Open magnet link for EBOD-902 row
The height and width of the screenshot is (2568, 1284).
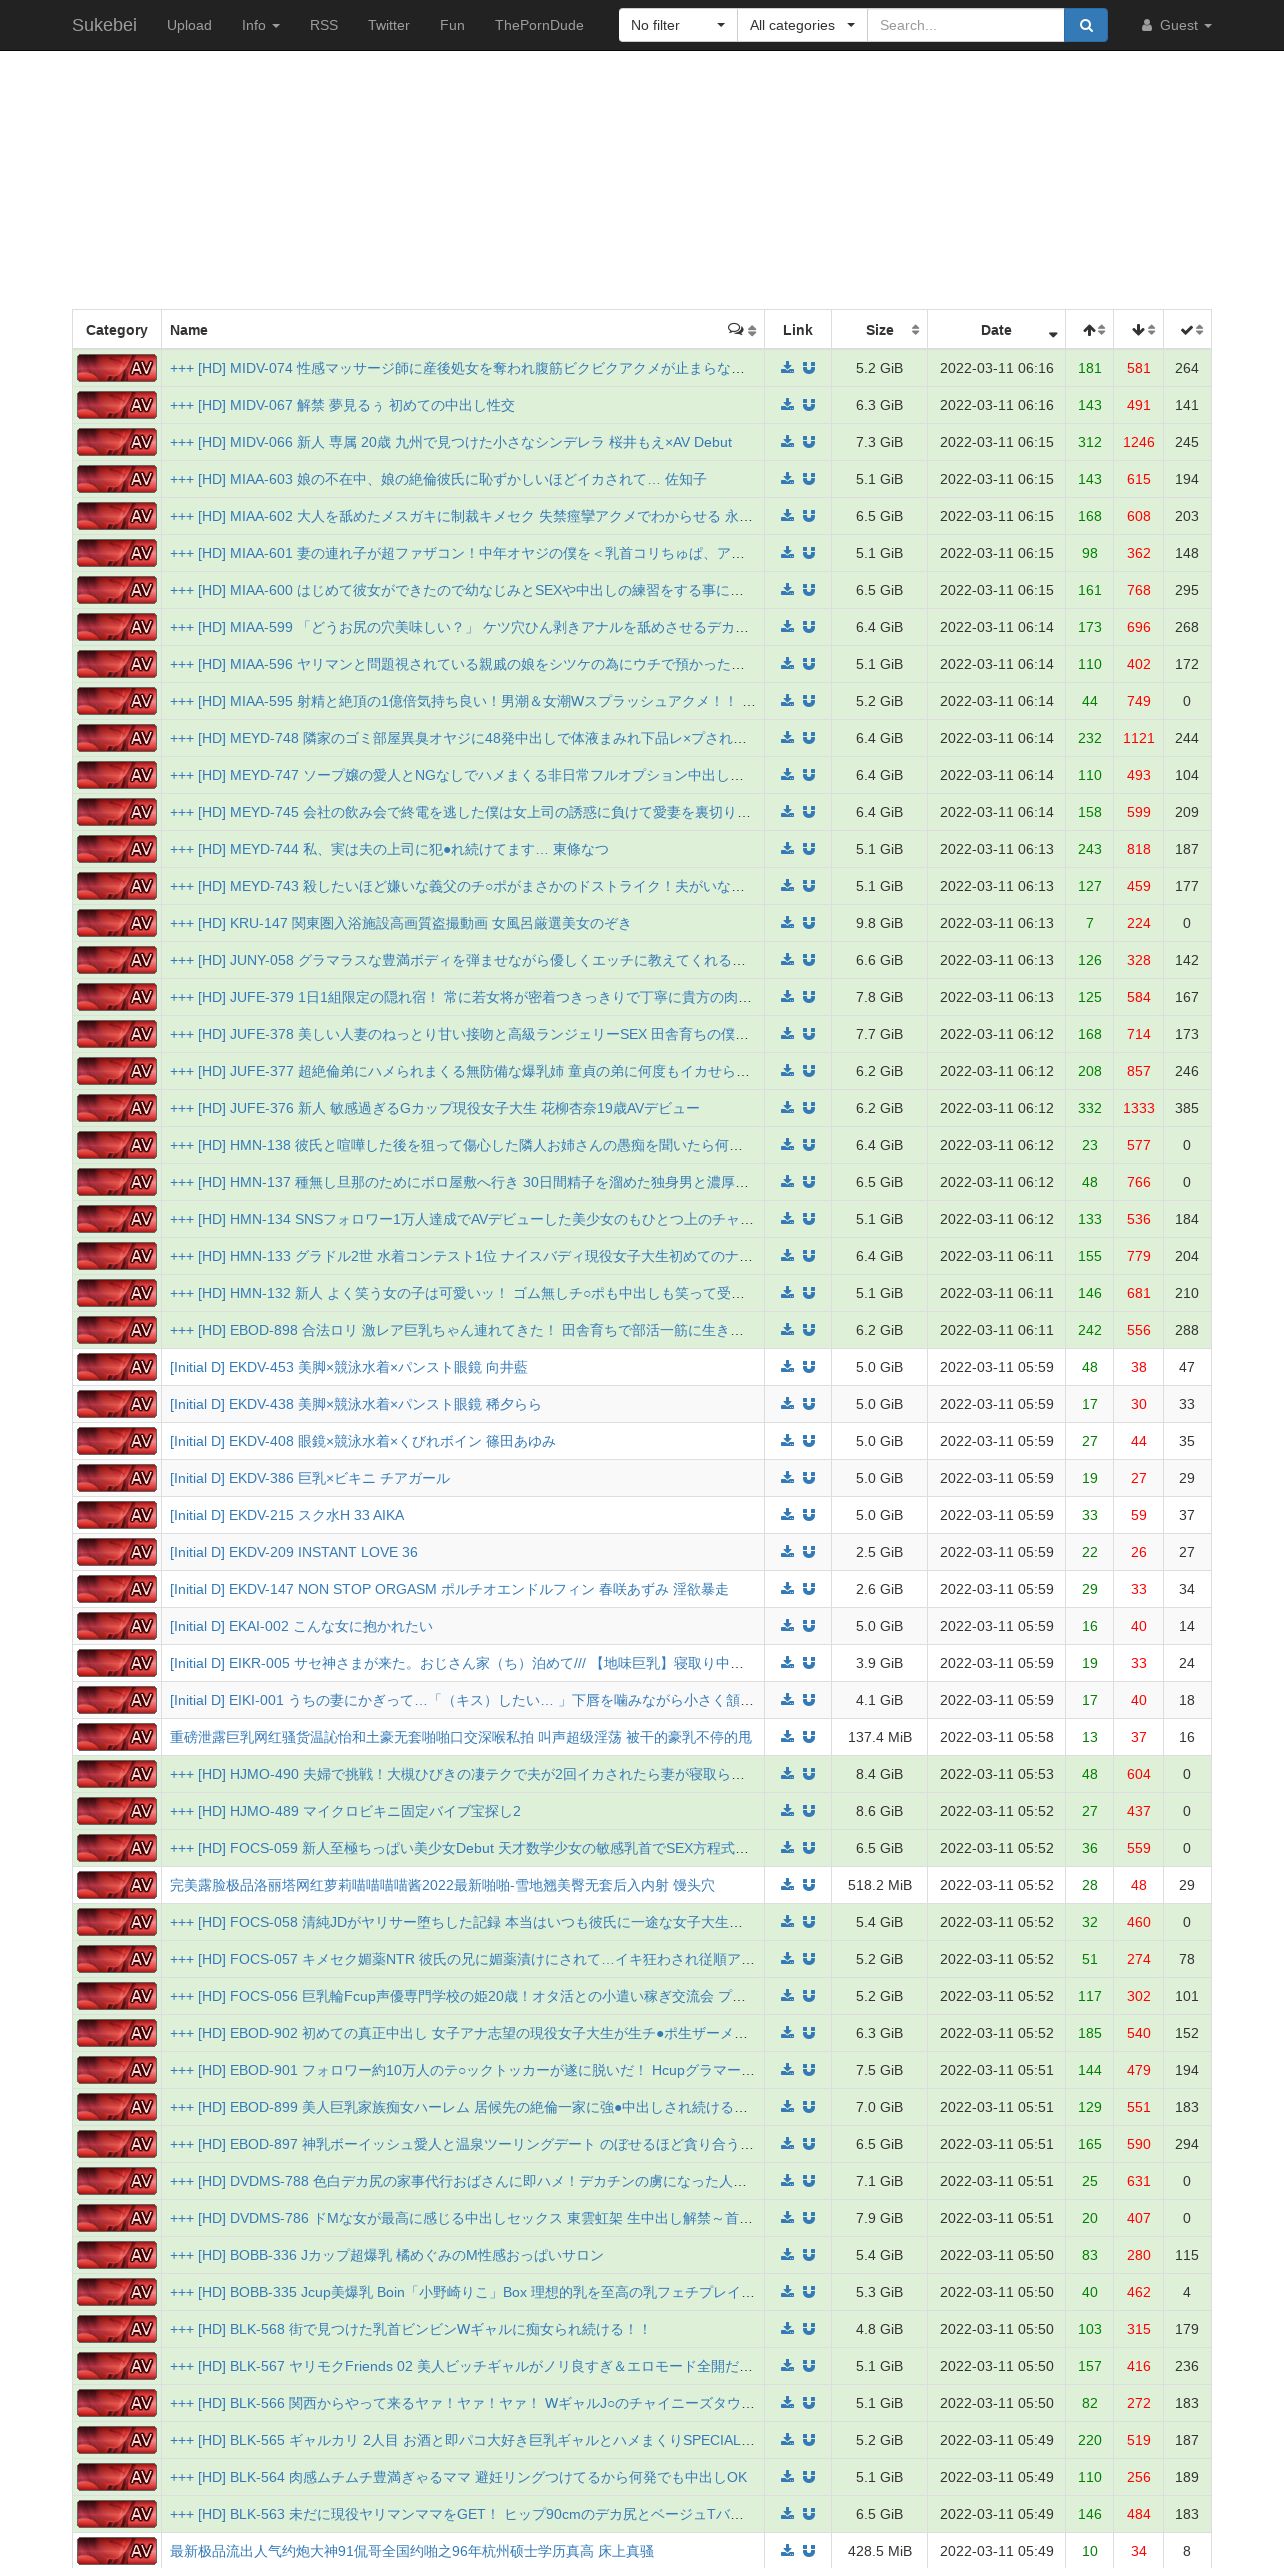[x=809, y=2033]
